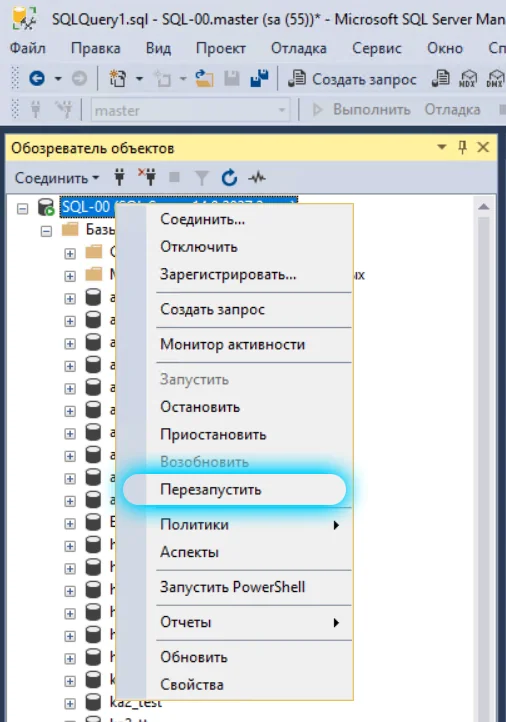This screenshot has width=506, height=722.
Task: Open the Отладка menu in menu bar
Action: point(299,48)
